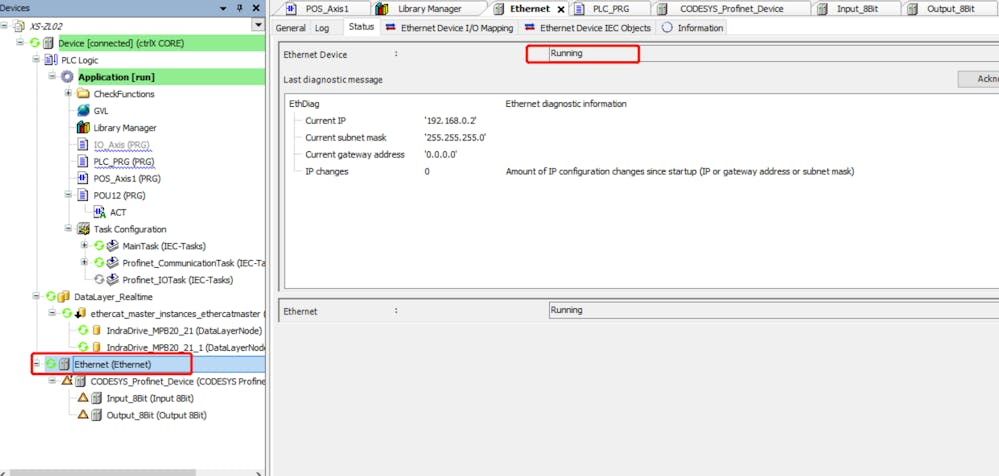
Task: Switch to Ethernet Device I/O Mapping tab
Action: pyautogui.click(x=456, y=28)
